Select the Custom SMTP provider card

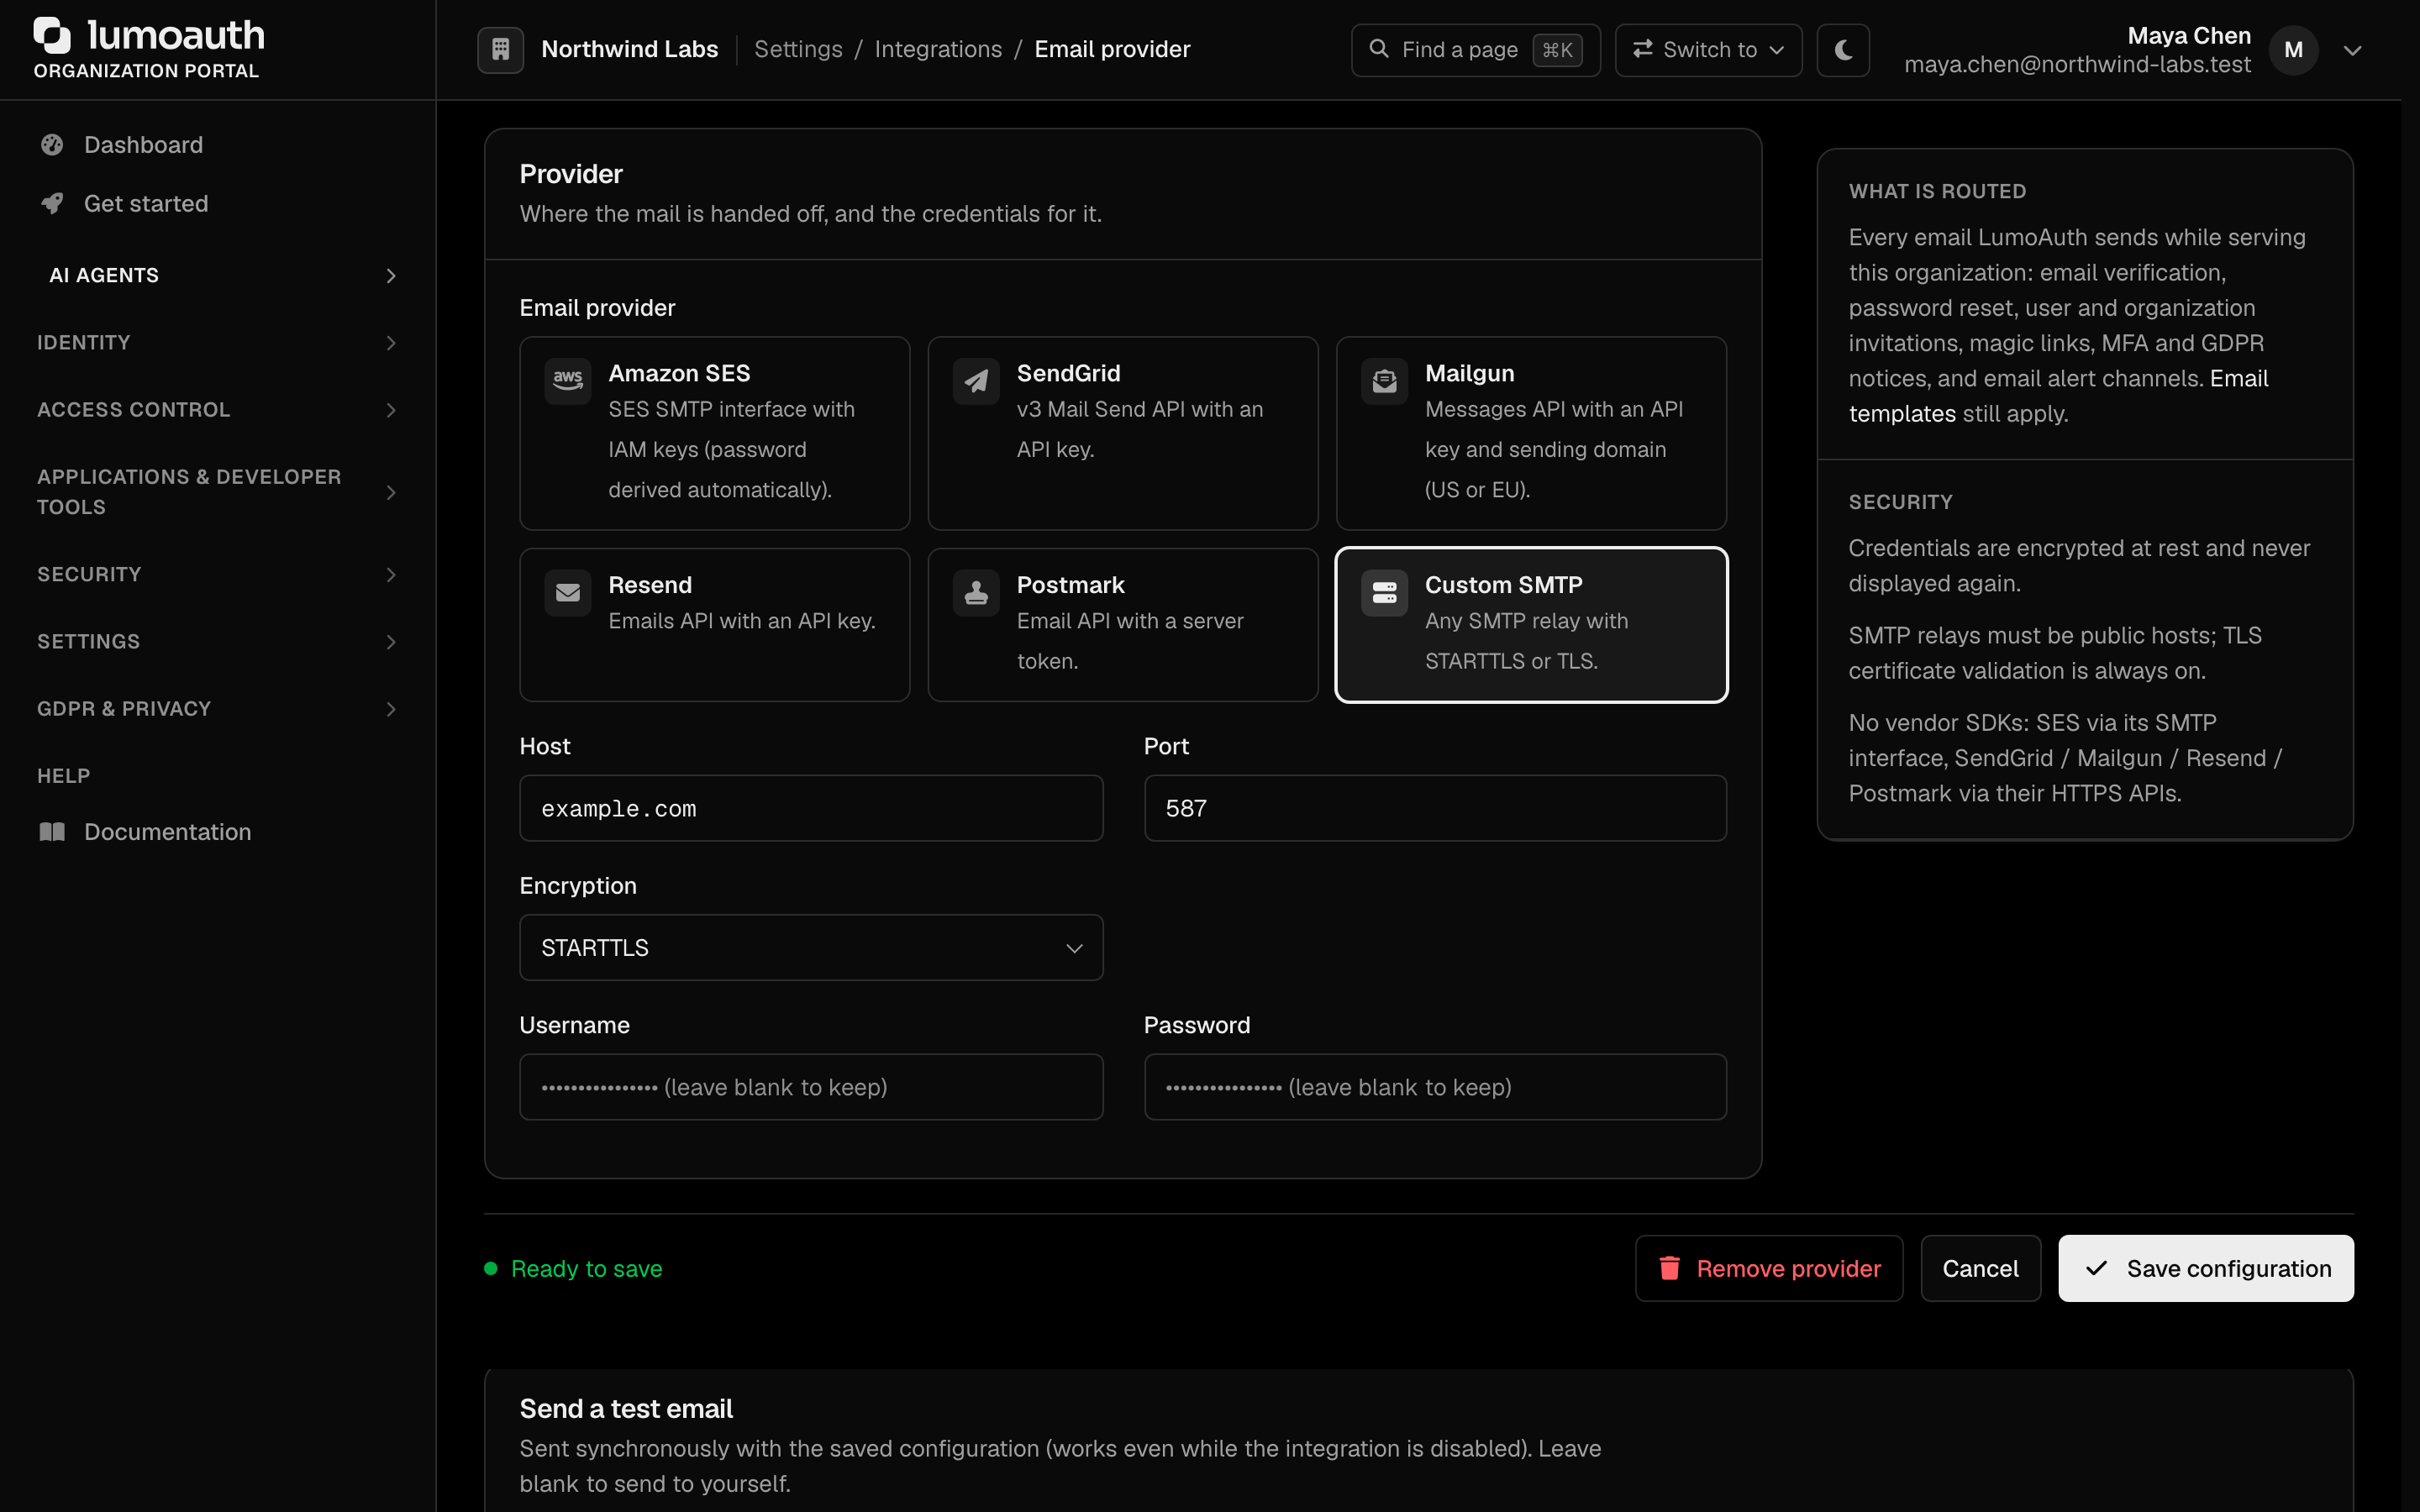point(1531,625)
